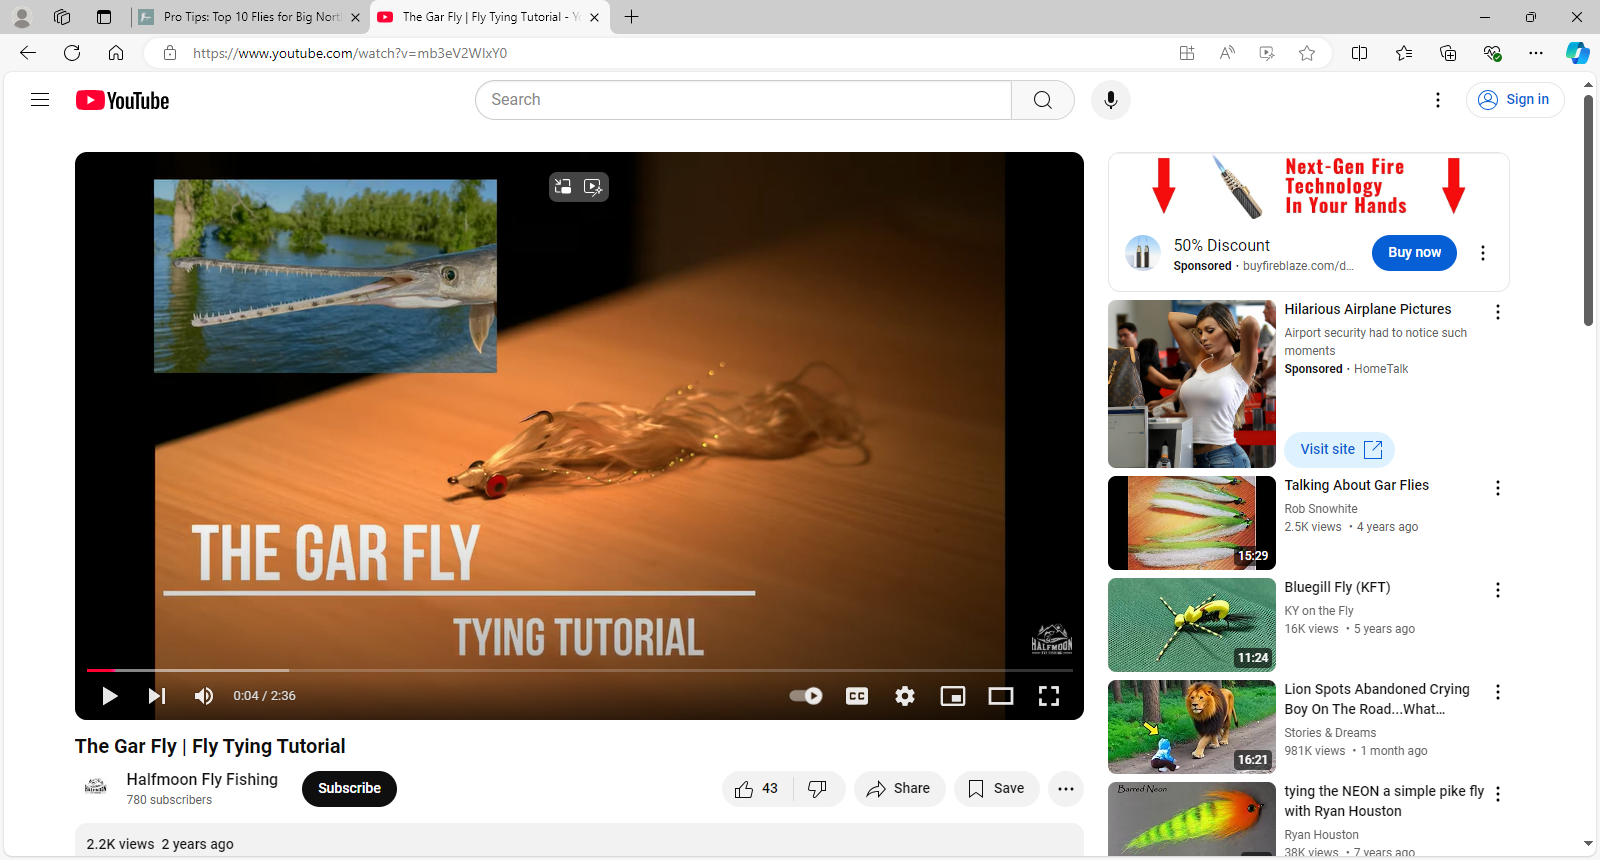1600x860 pixels.
Task: Open YouTube settings three-dot menu in header
Action: pos(1438,100)
